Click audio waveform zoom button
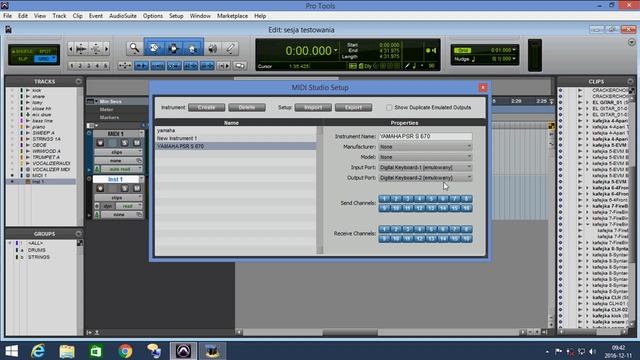Viewport: 640px width, 360px height. point(81,49)
